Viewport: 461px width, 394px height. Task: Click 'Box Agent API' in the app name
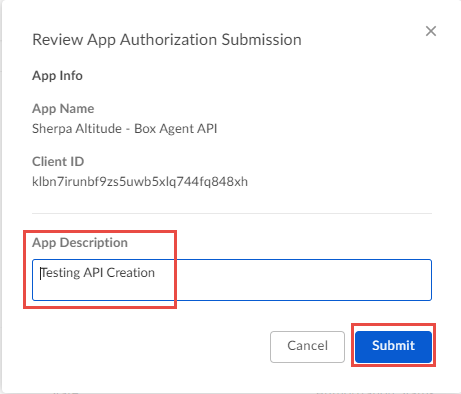[176, 129]
